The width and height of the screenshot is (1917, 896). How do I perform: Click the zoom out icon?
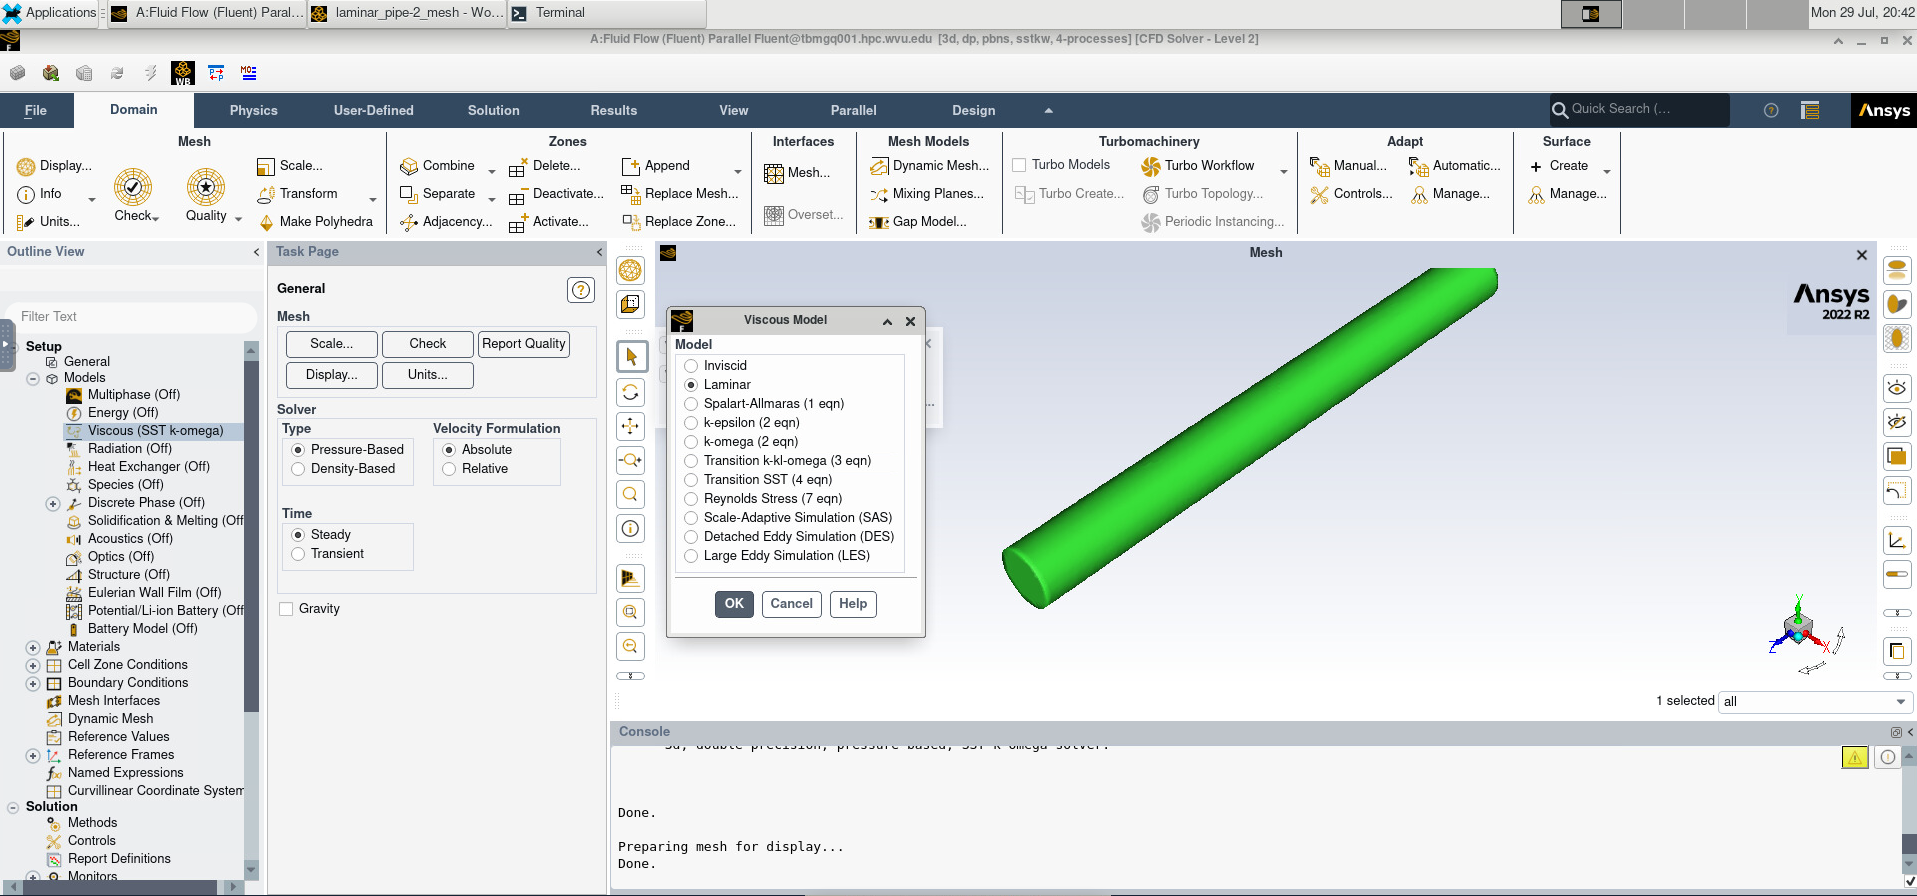631,646
